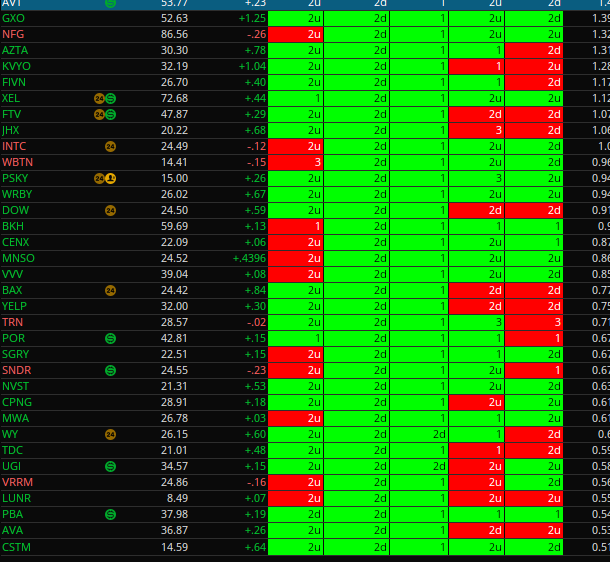This screenshot has height=562, width=610.
Task: Click the green S icon beside PBA
Action: [x=110, y=515]
